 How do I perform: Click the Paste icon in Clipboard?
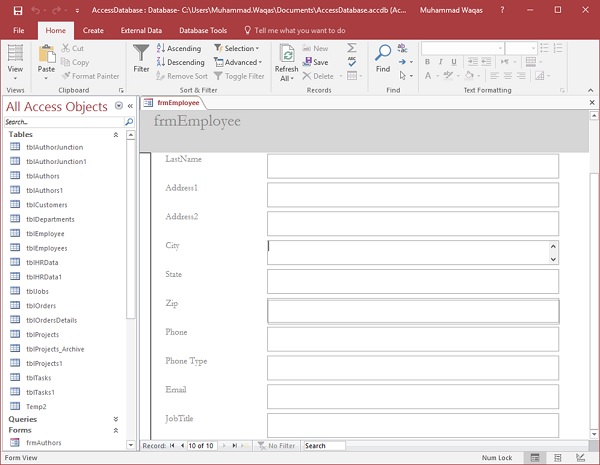pos(46,56)
